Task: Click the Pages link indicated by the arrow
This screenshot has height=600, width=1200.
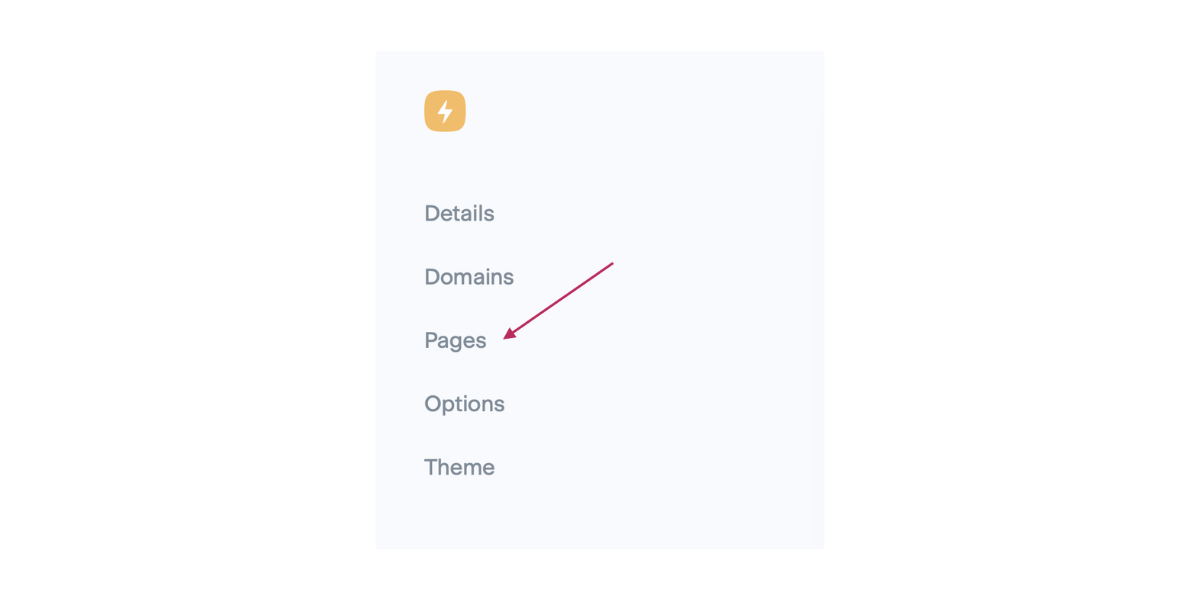Action: click(x=455, y=340)
